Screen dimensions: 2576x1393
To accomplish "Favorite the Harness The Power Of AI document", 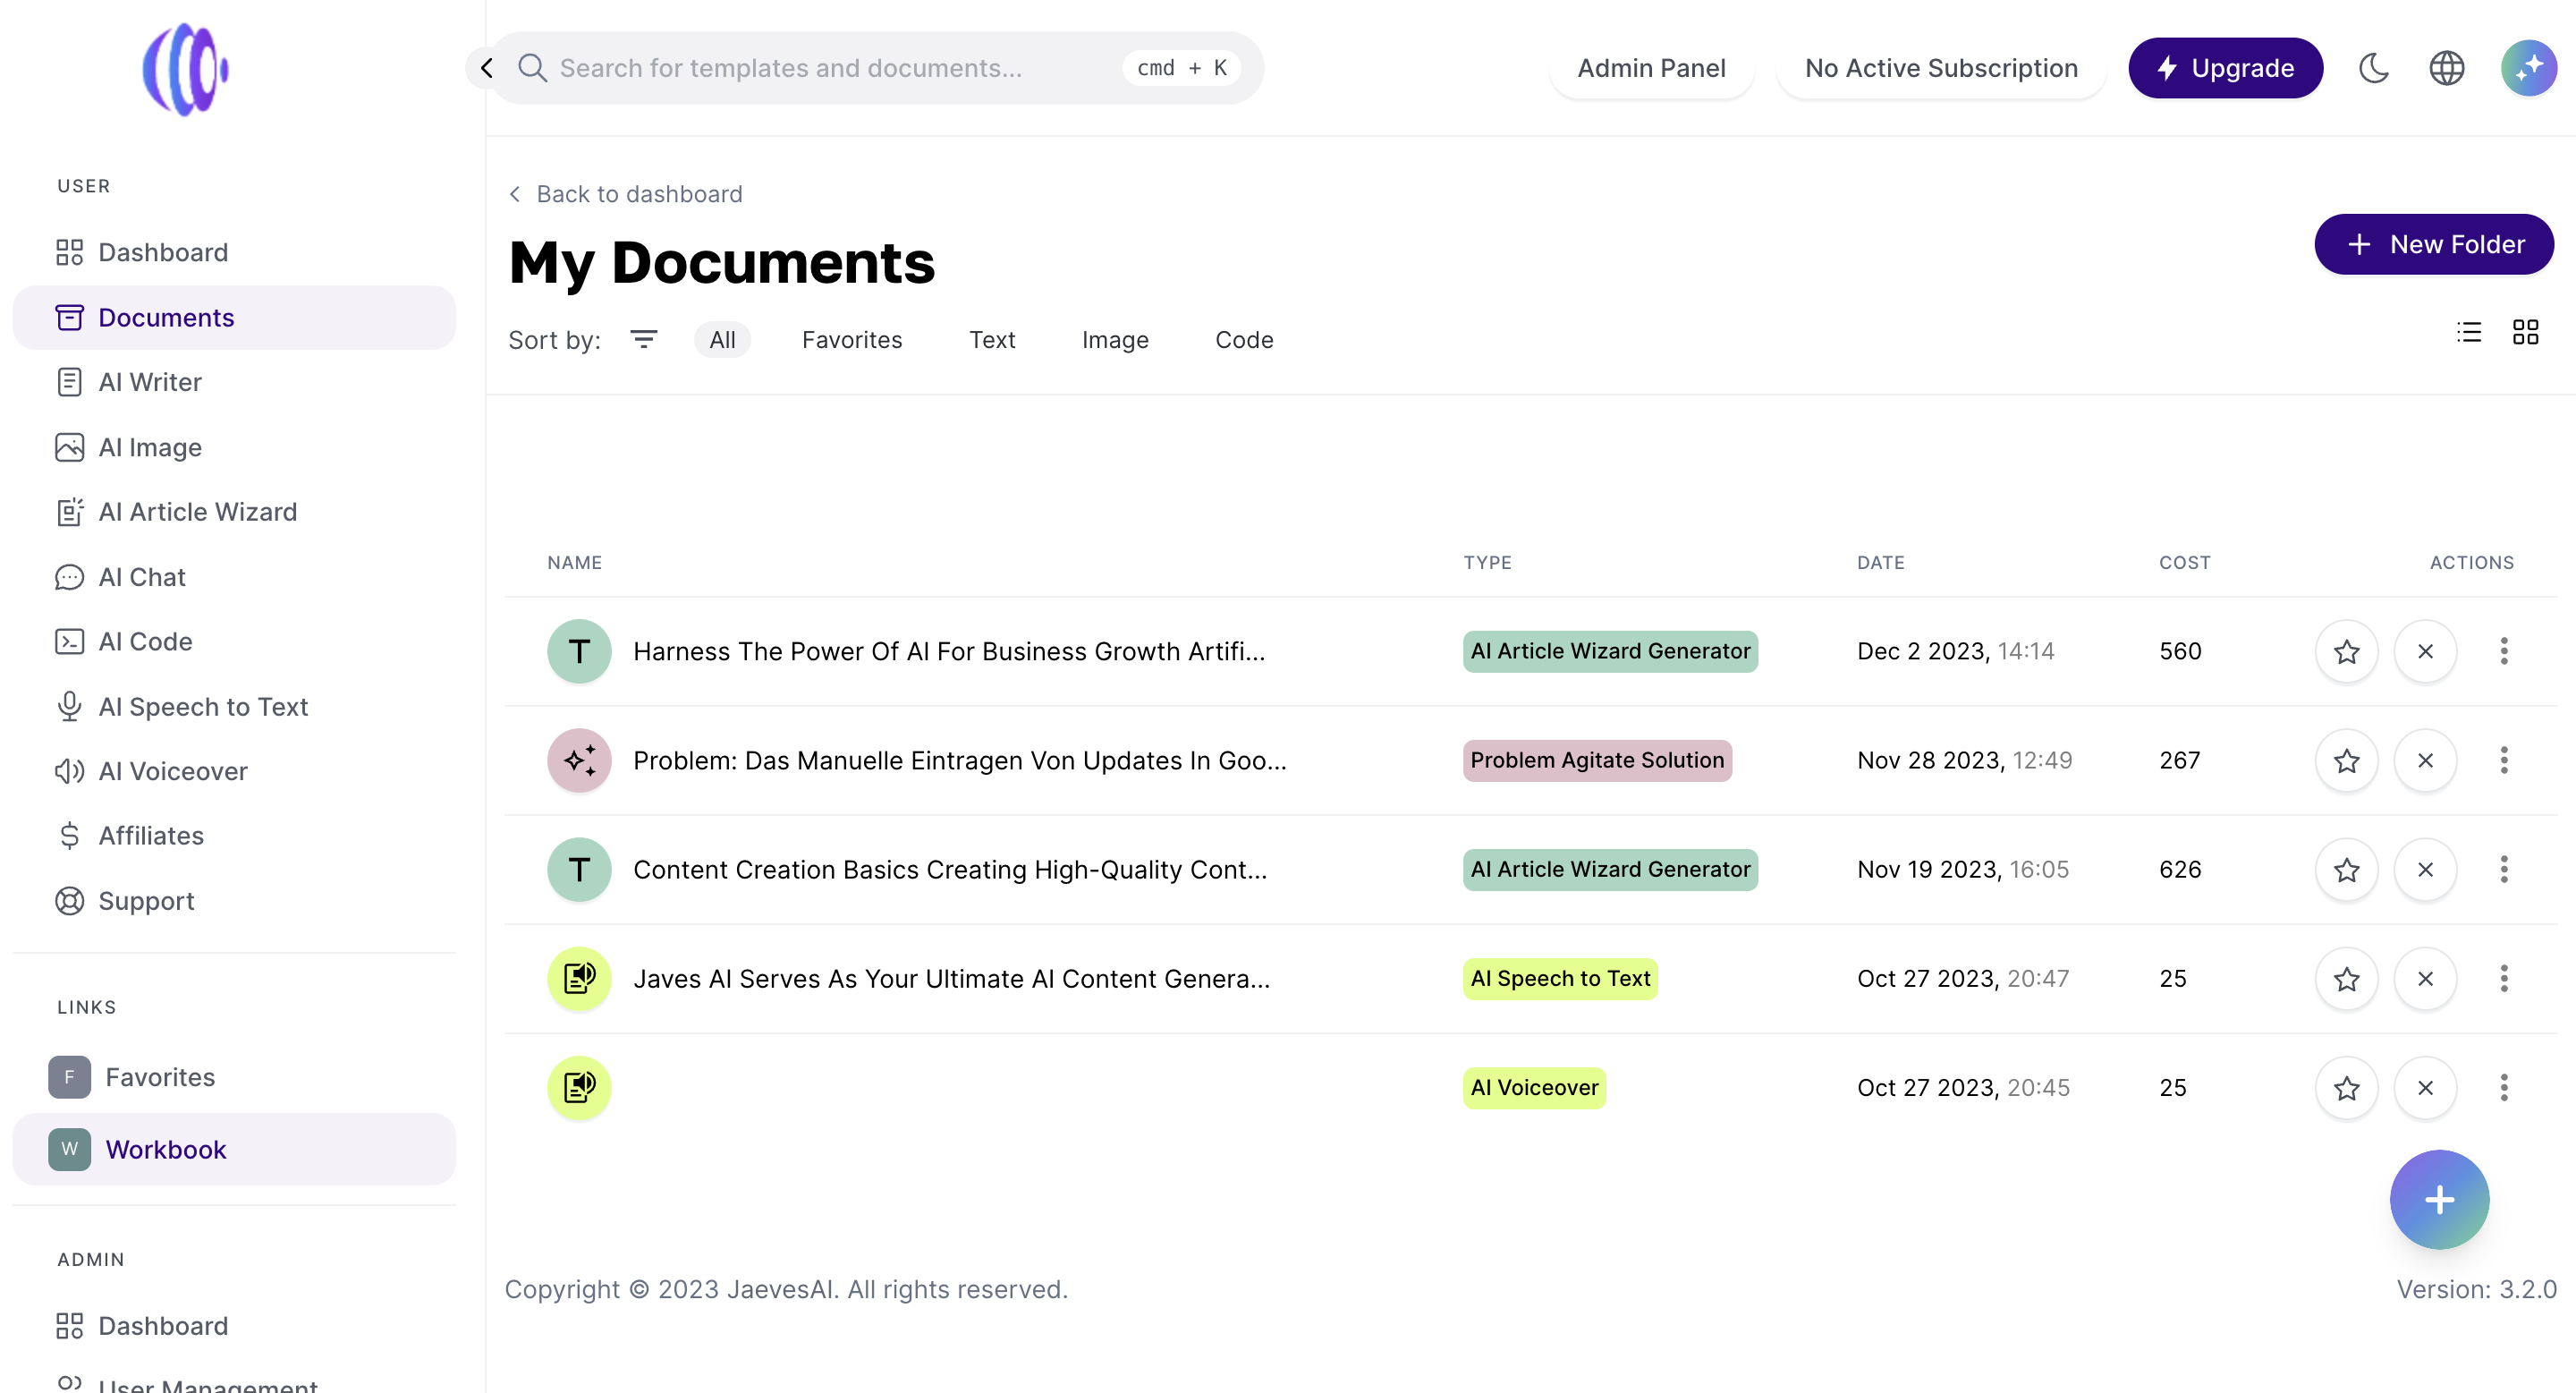I will (2346, 651).
